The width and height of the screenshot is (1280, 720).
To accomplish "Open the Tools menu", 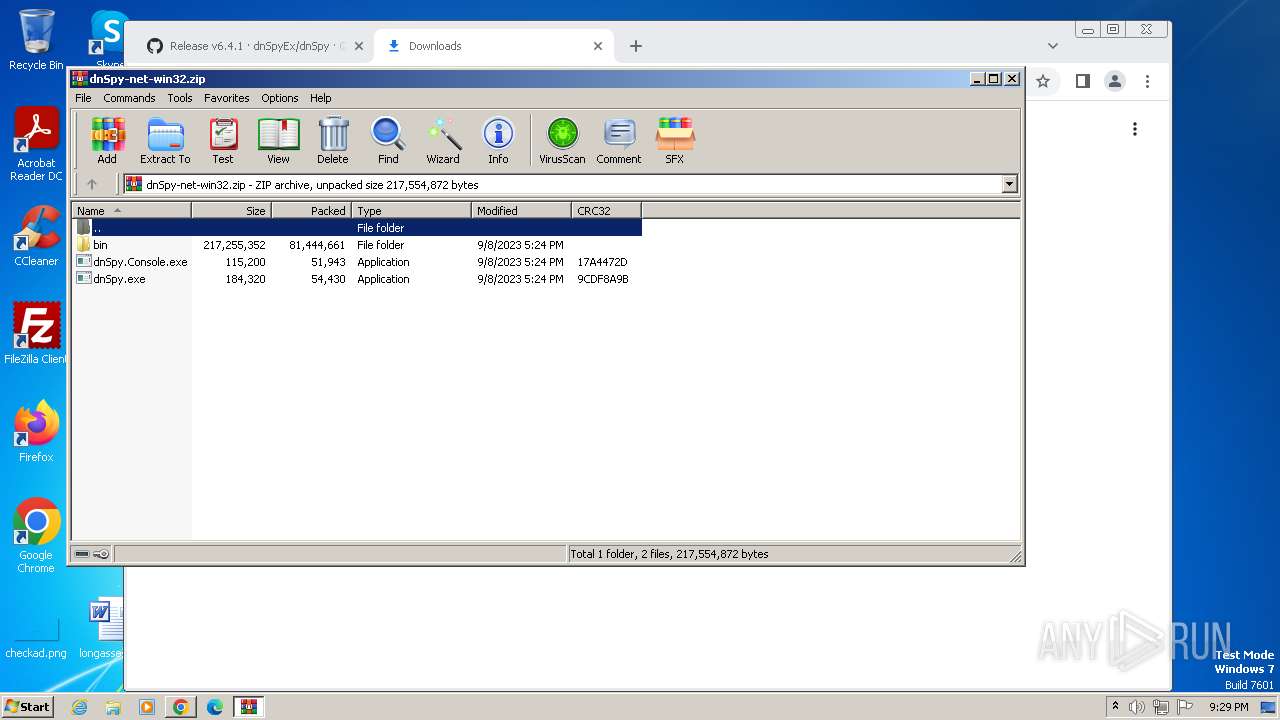I will (x=180, y=98).
